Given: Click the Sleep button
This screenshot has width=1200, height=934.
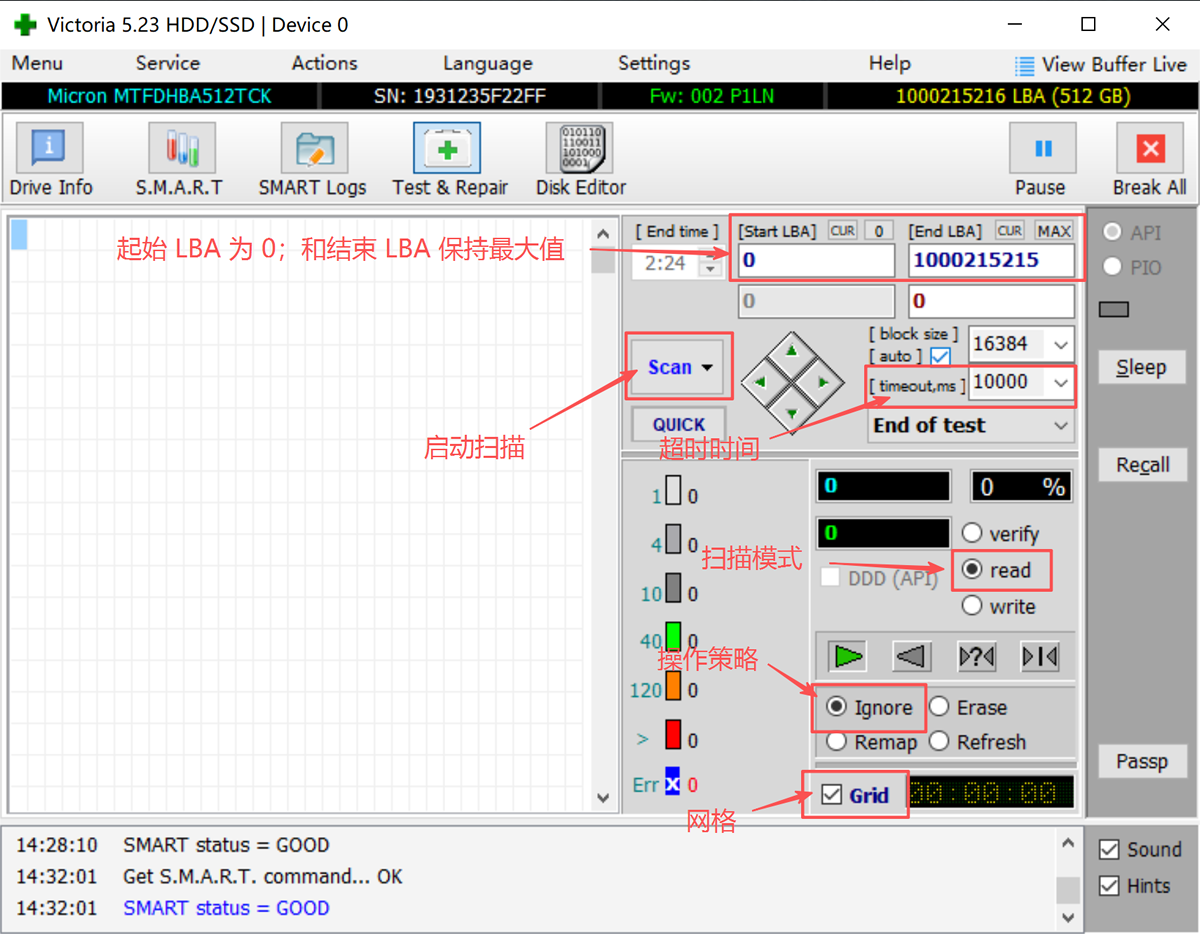Looking at the screenshot, I should [x=1142, y=367].
